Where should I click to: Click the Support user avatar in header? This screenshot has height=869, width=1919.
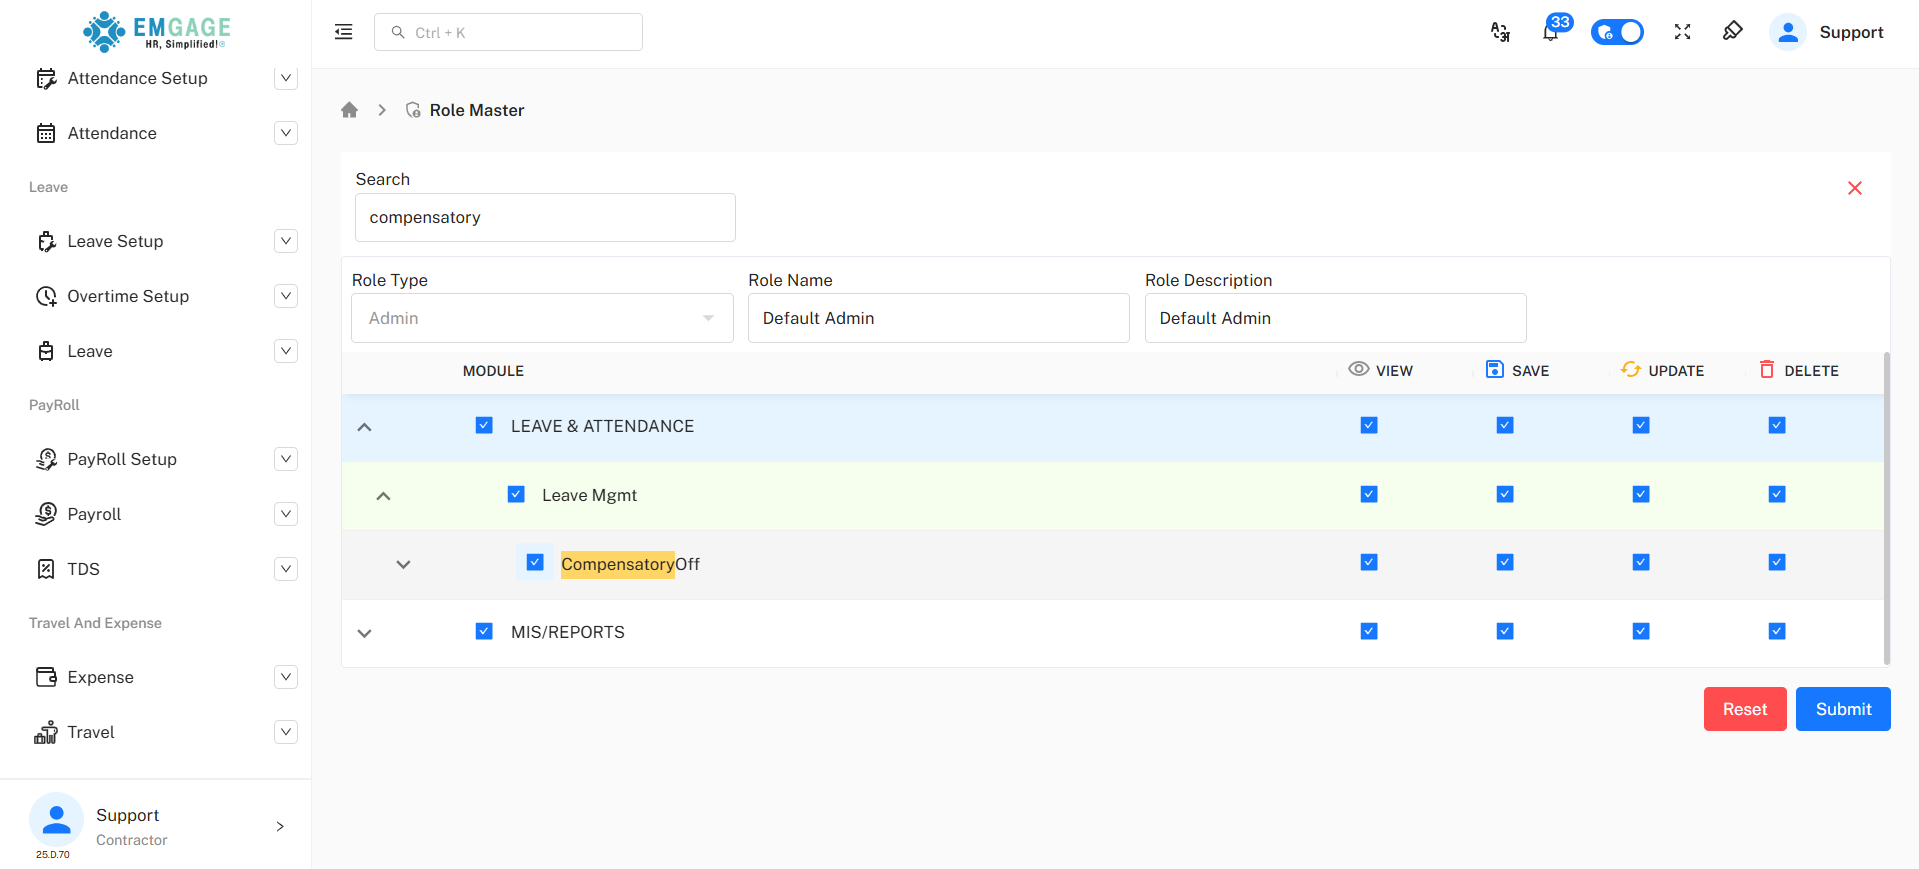click(1787, 32)
